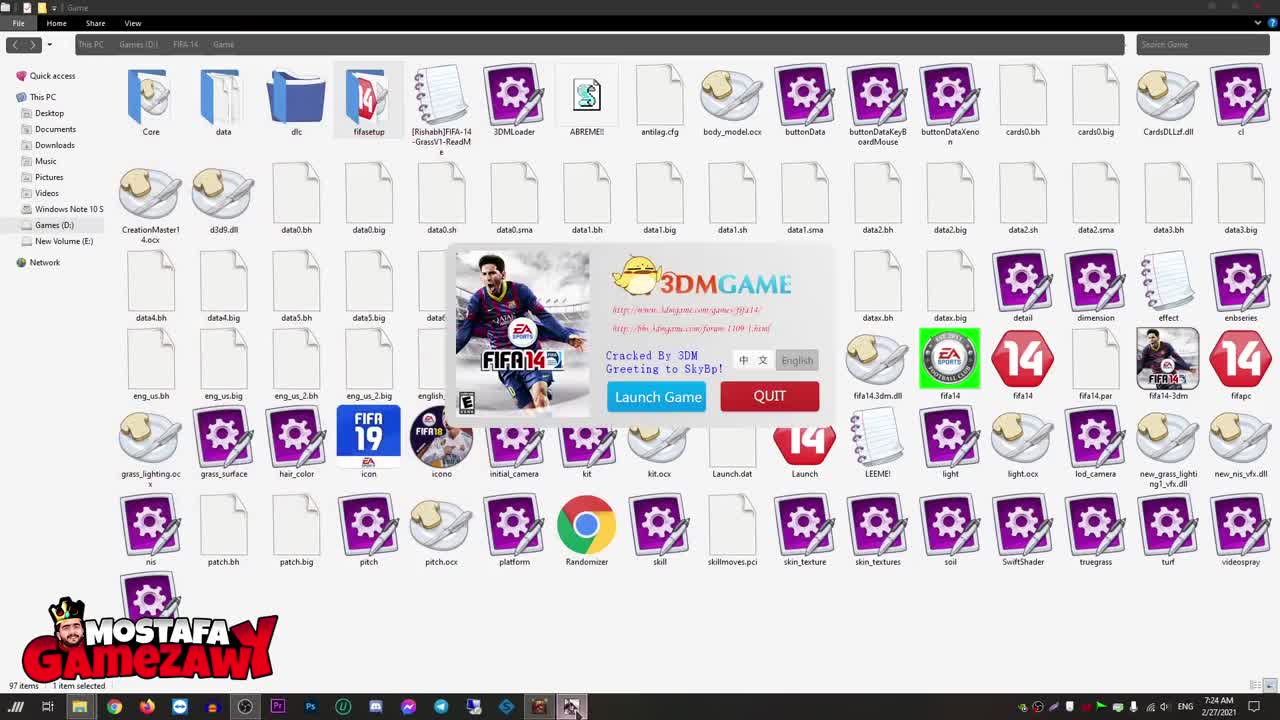The width and height of the screenshot is (1280, 720).
Task: Open the bbs.3dmgame.com forum link
Action: point(691,329)
